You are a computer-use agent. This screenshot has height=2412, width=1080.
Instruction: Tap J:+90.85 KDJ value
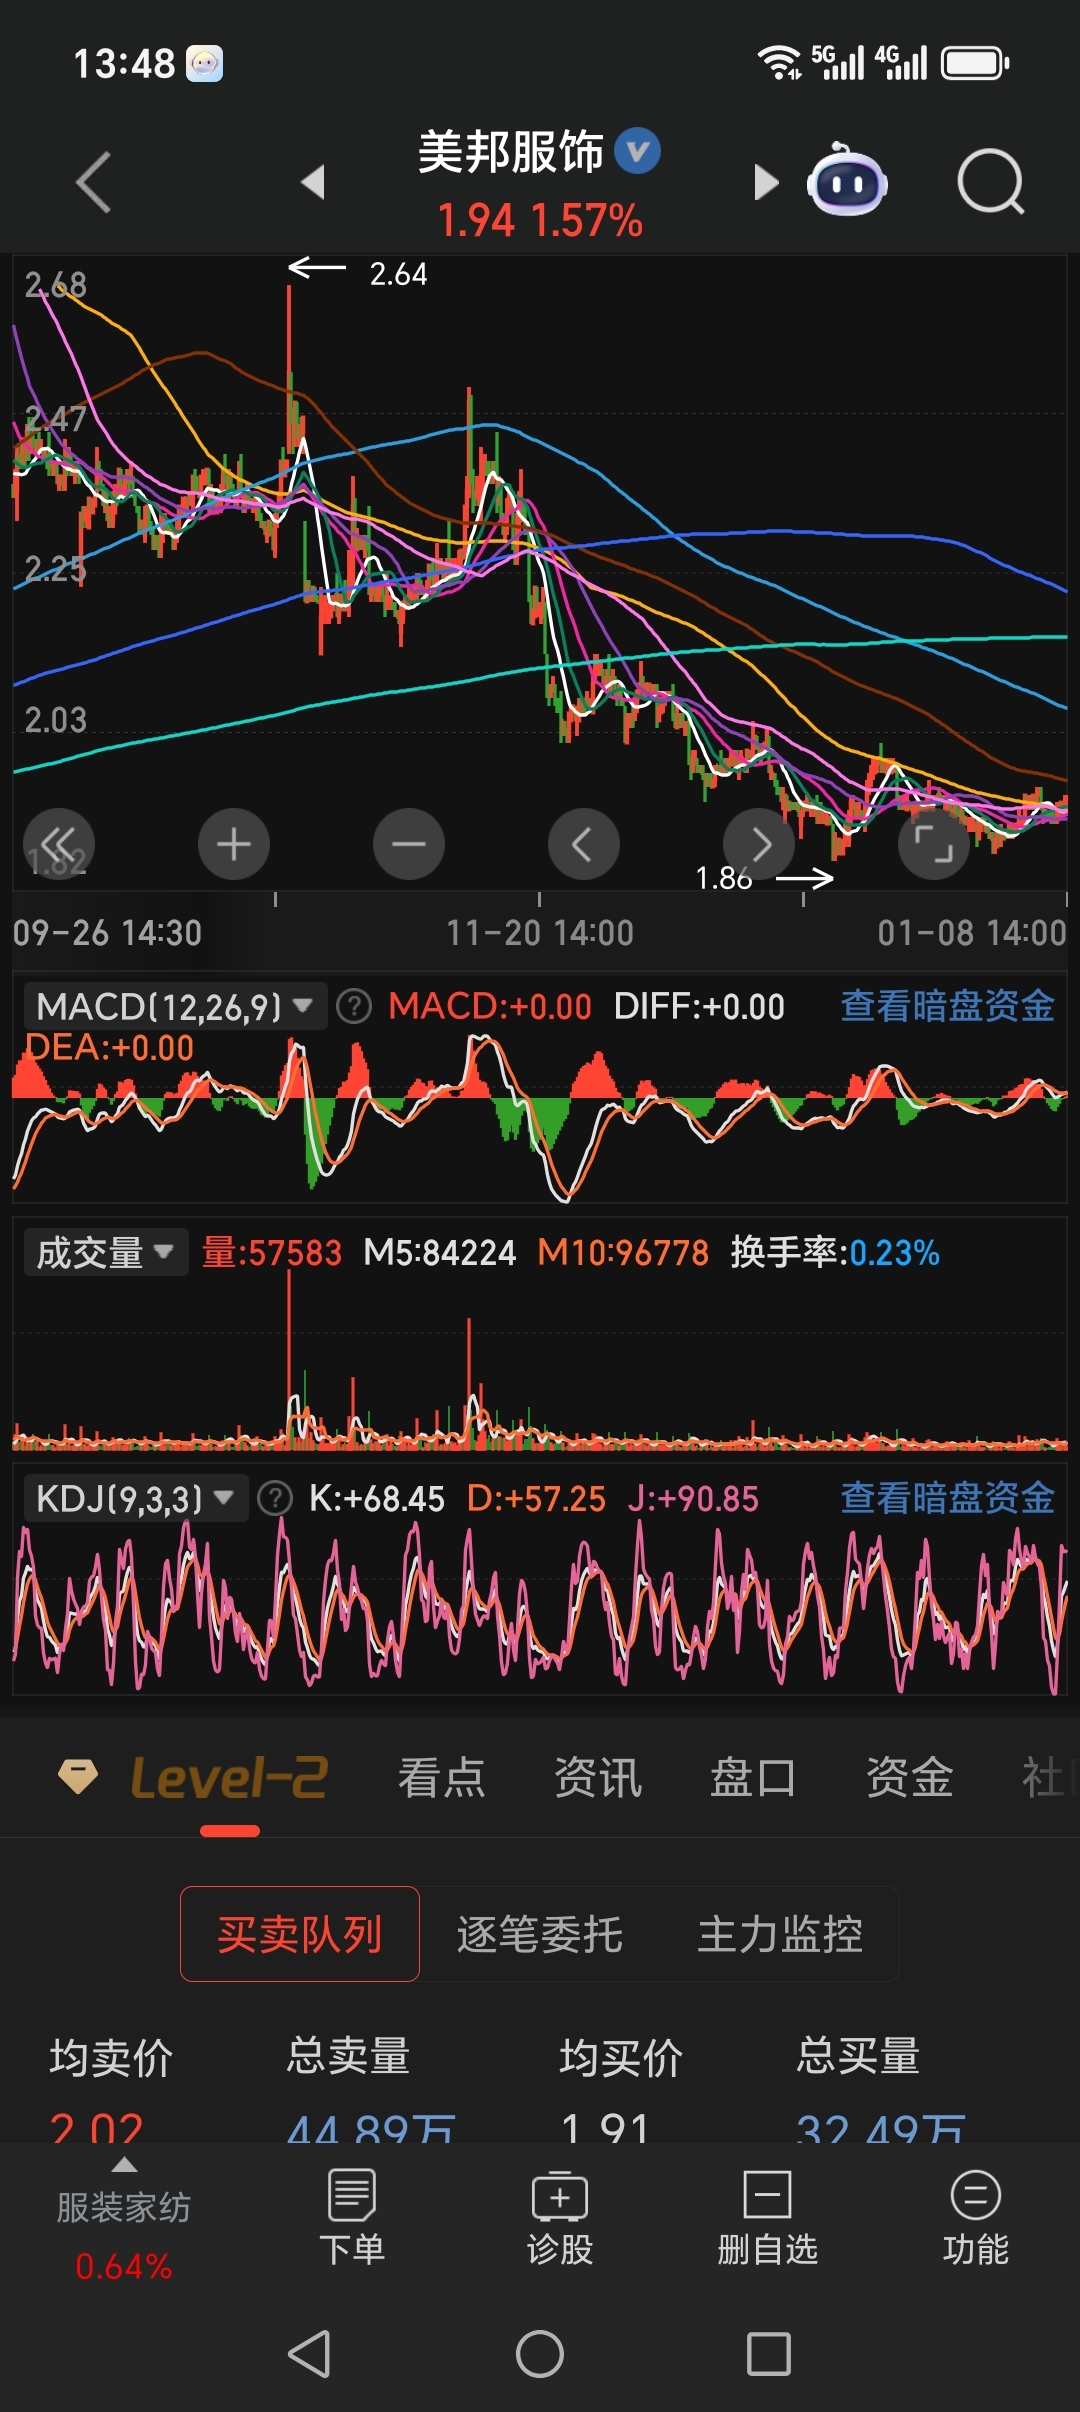click(693, 1498)
